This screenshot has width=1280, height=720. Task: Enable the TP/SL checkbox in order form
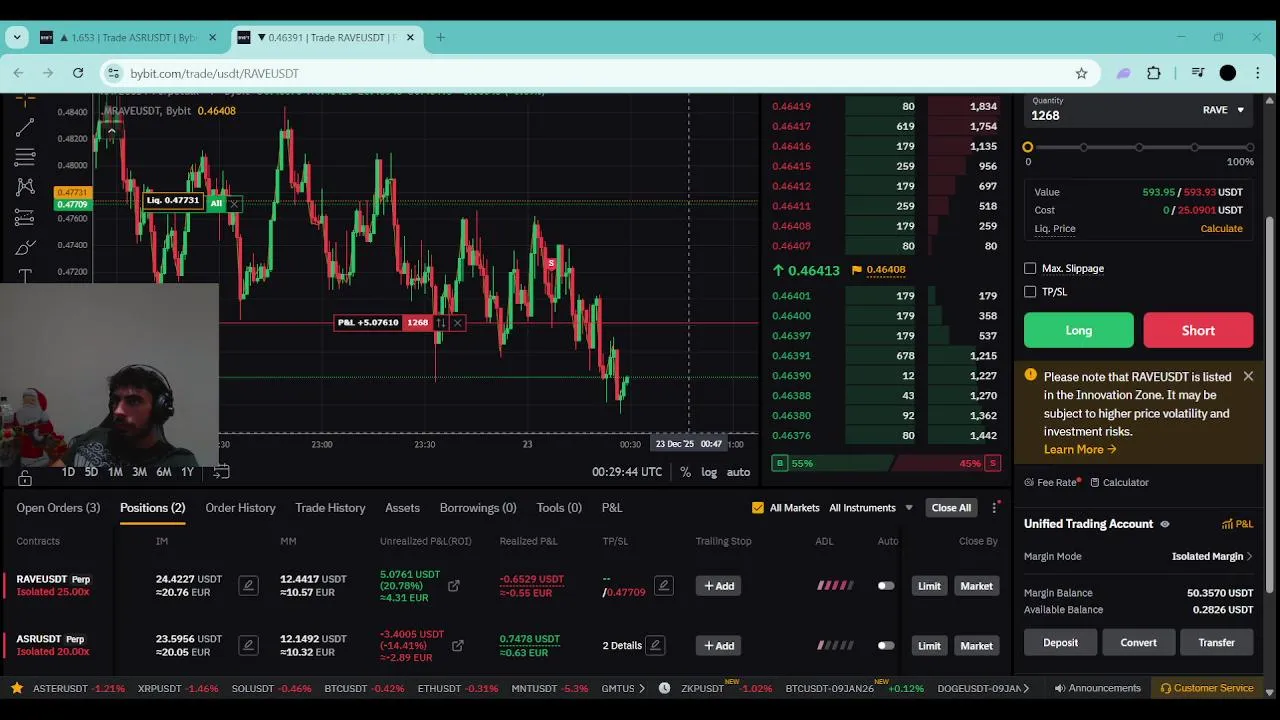coord(1030,292)
